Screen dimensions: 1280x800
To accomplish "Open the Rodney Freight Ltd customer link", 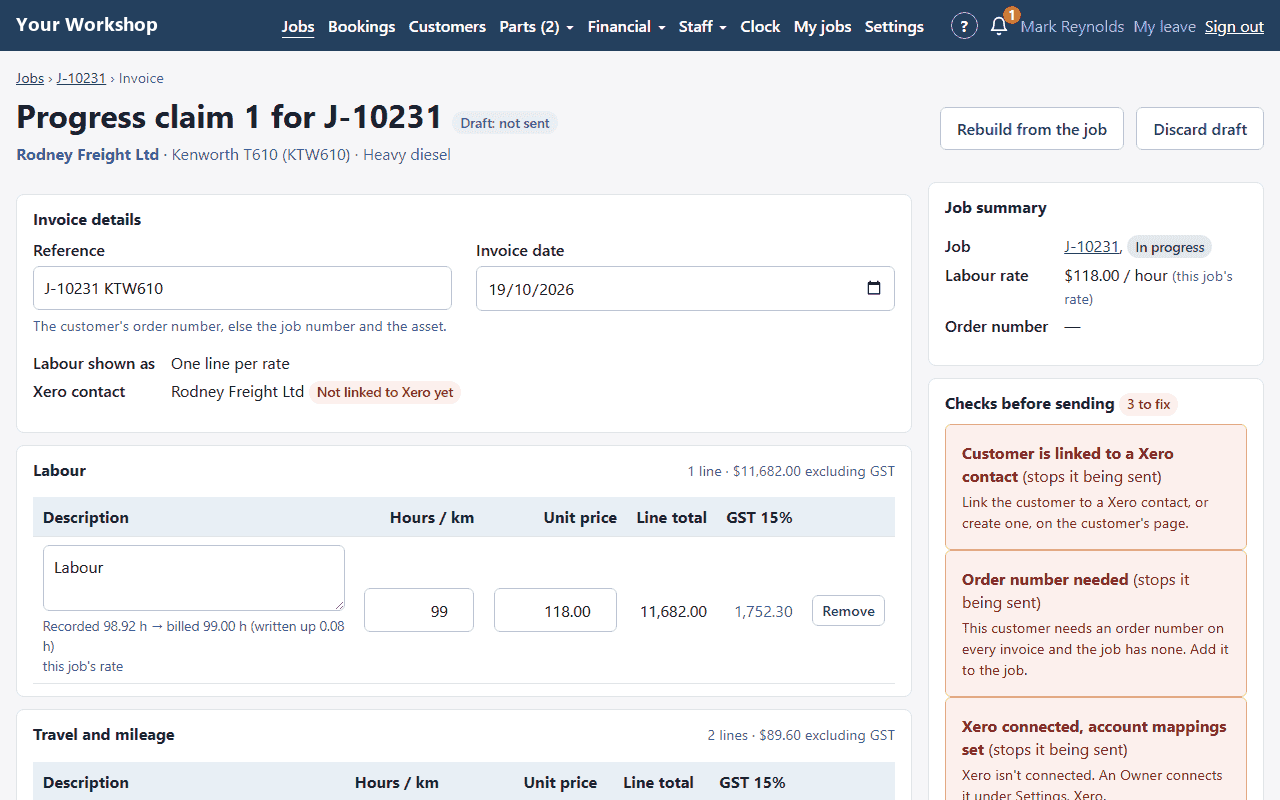I will tap(88, 155).
